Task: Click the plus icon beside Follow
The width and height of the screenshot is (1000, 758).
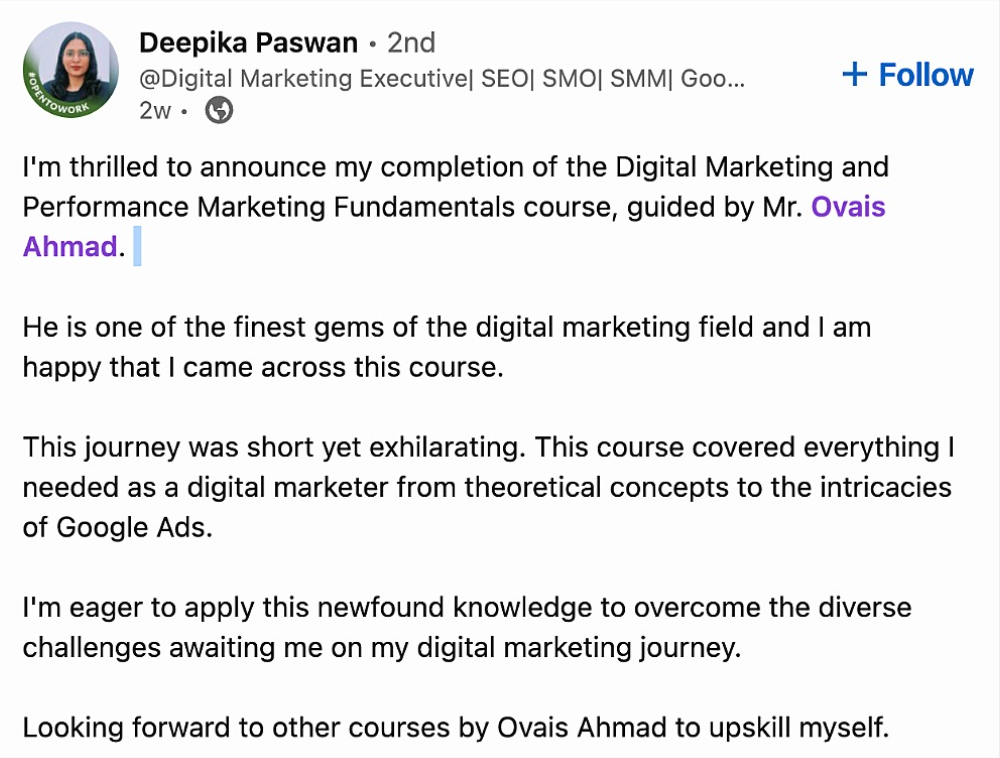Action: point(855,74)
